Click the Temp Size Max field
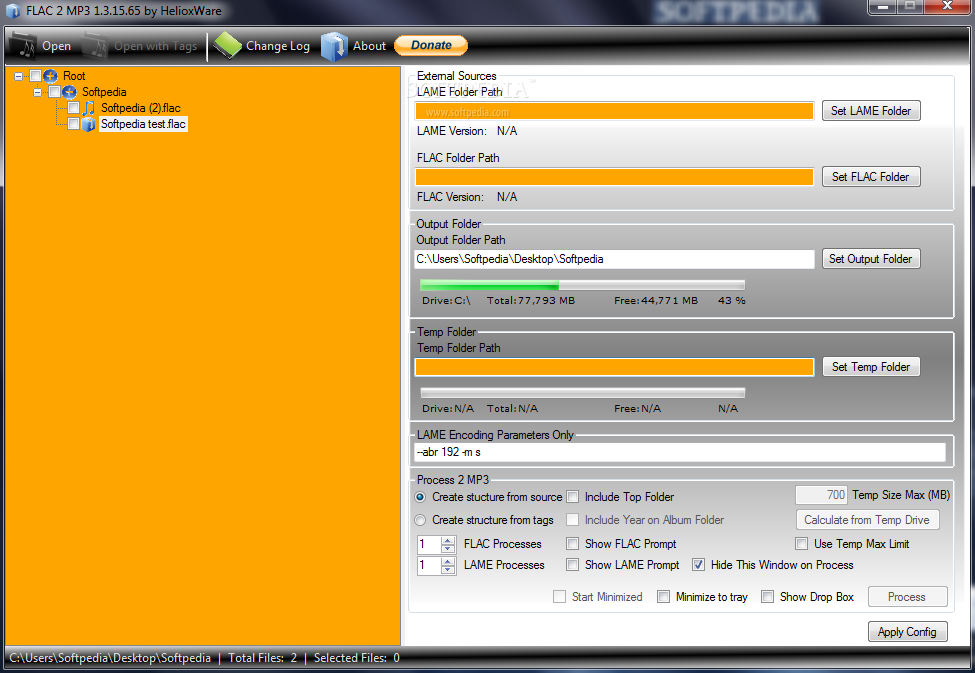The height and width of the screenshot is (673, 975). click(x=821, y=495)
